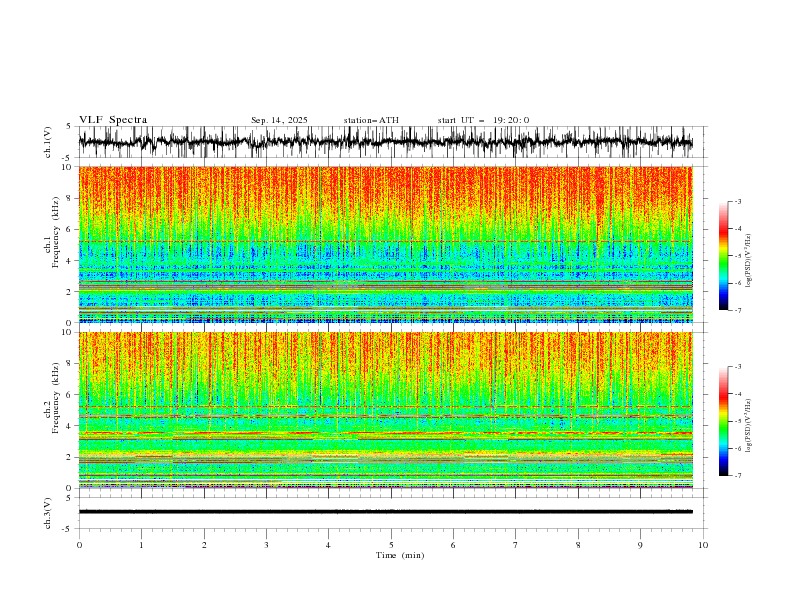
Task: Select the date 'Sep. 14, 2025' label
Action: [279, 120]
